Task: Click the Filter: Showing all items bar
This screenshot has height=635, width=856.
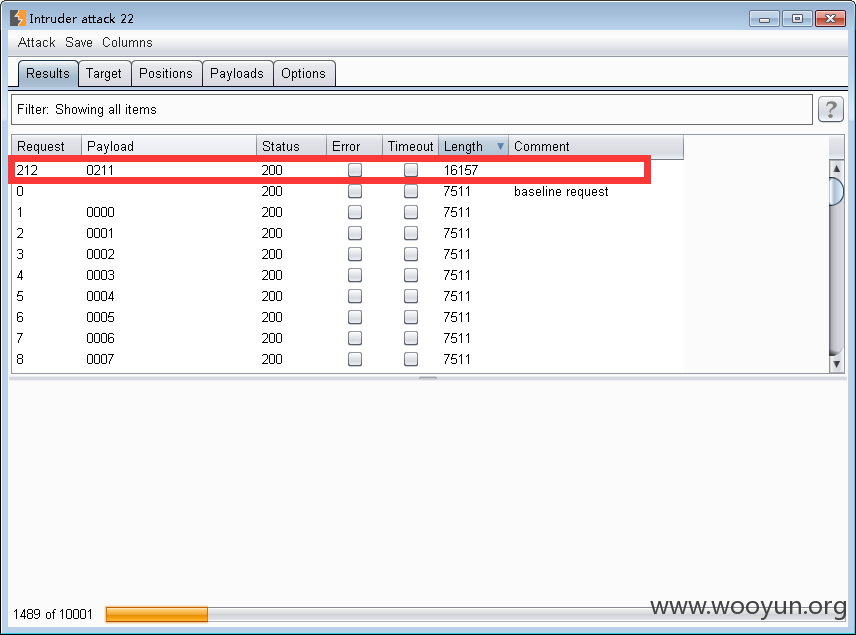Action: point(412,109)
